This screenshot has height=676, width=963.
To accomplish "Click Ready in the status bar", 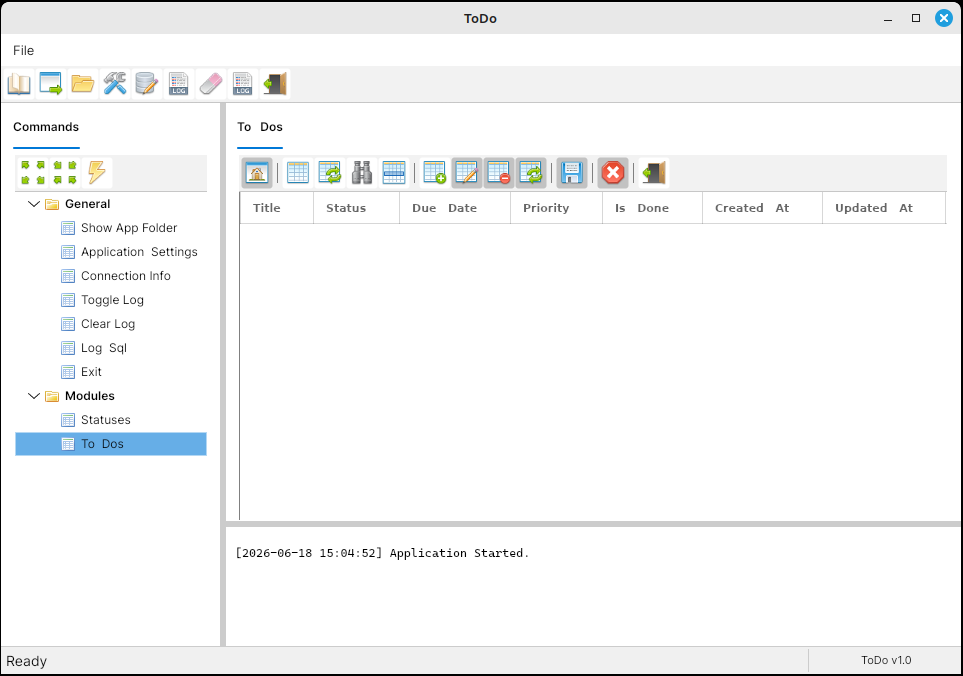I will (x=26, y=661).
